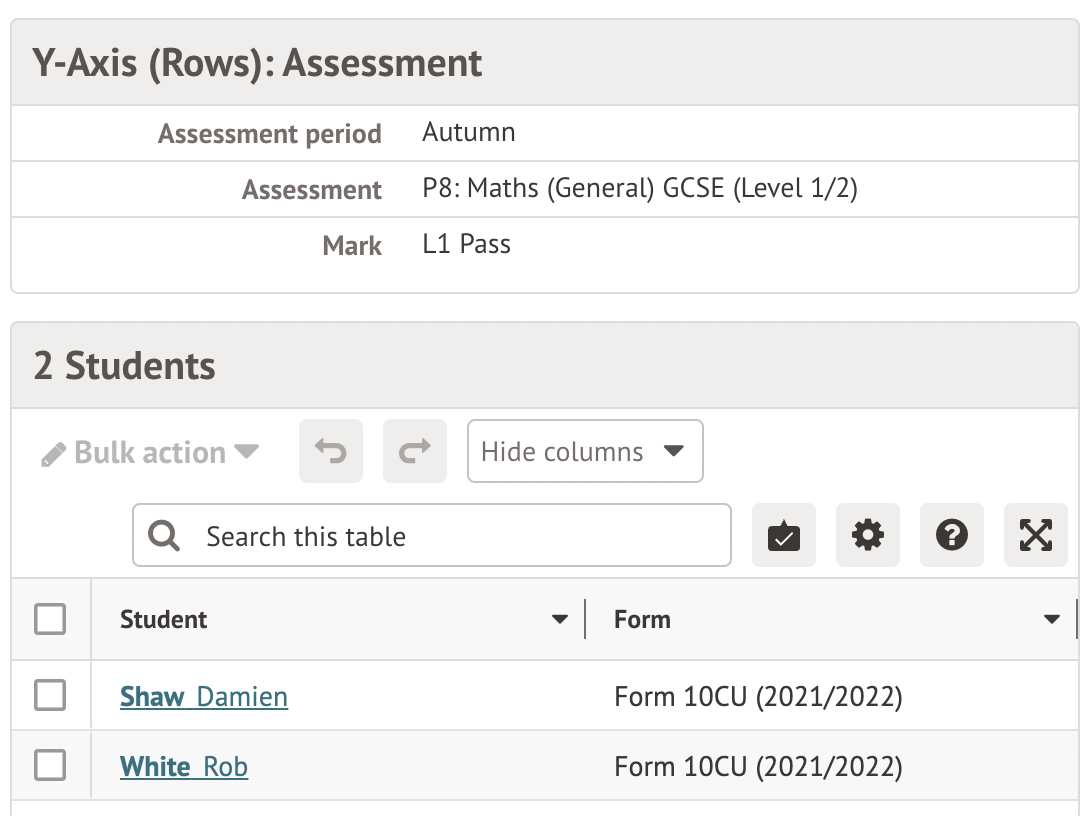Expand the Student column dropdown arrow

pyautogui.click(x=560, y=620)
